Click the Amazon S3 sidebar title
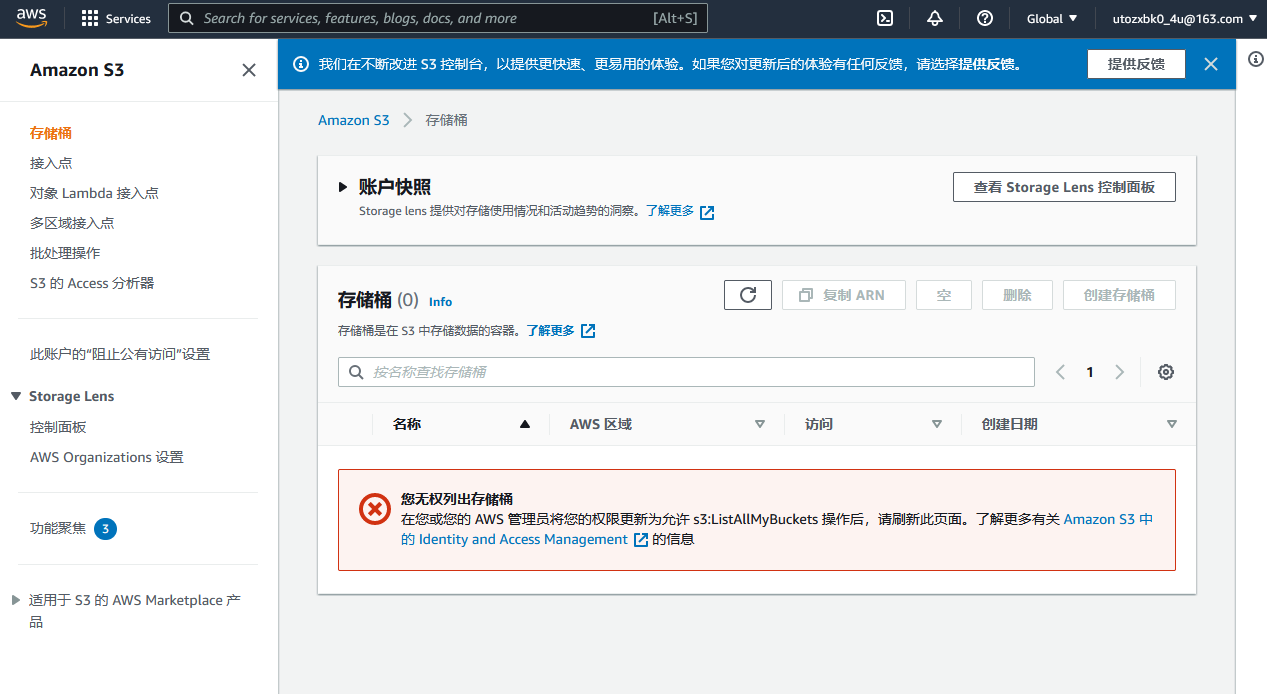Screen dimensions: 1267x694 point(77,70)
